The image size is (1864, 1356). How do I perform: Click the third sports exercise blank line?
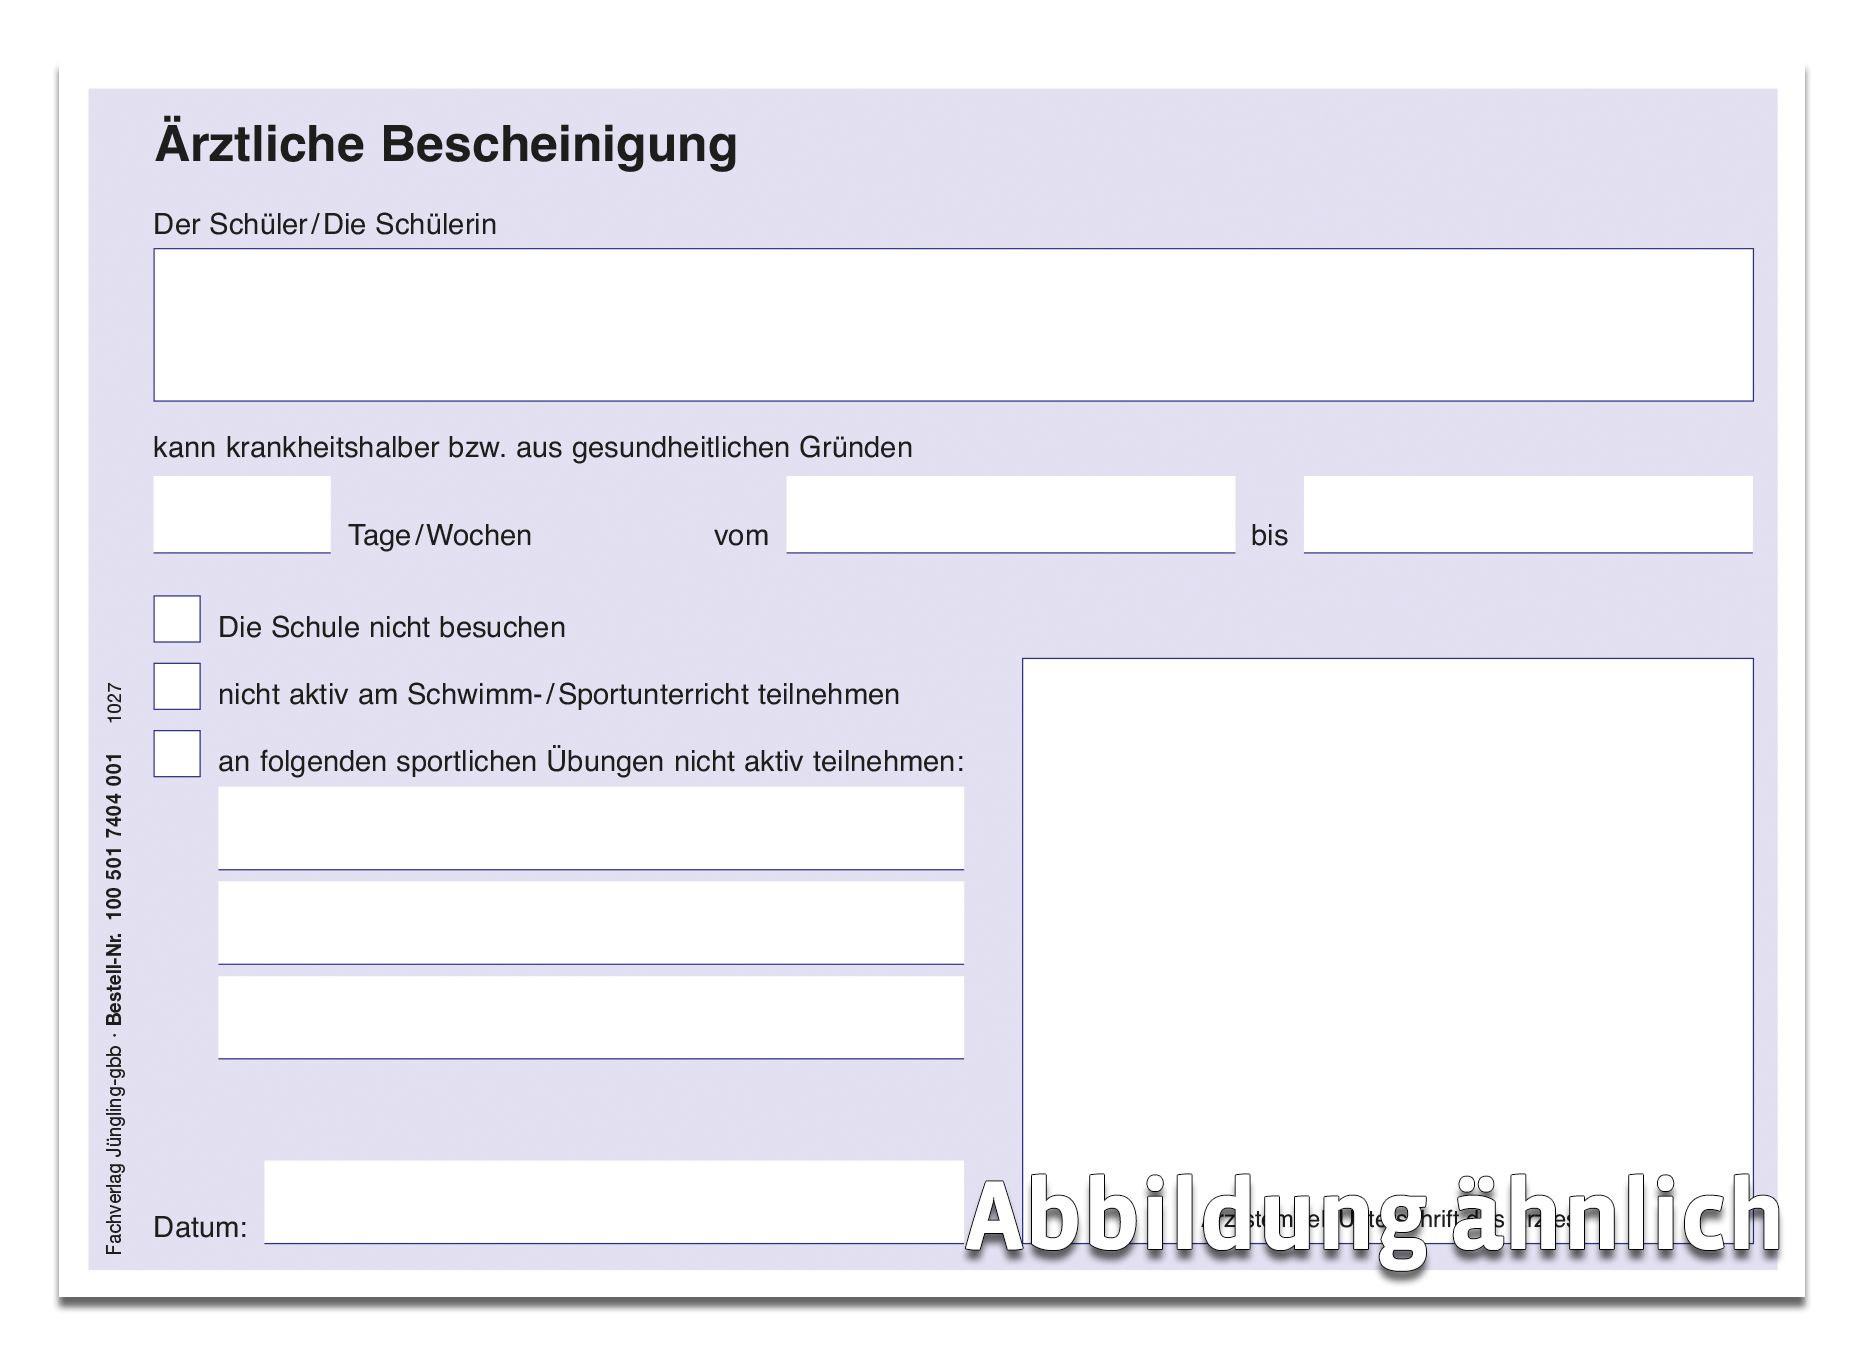(x=590, y=1020)
